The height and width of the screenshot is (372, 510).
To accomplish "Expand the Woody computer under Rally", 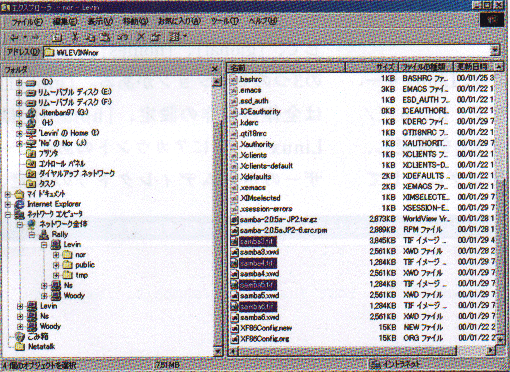I will coord(44,295).
